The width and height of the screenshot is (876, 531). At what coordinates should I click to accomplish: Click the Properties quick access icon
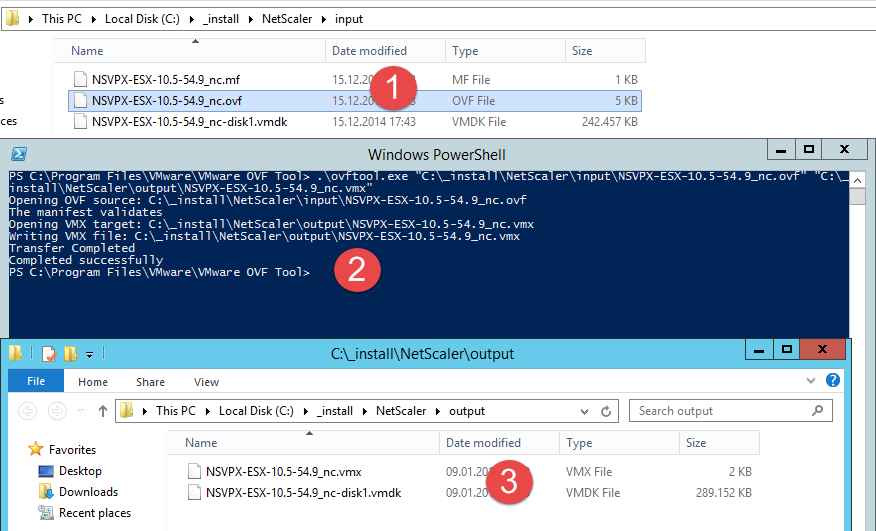click(49, 354)
